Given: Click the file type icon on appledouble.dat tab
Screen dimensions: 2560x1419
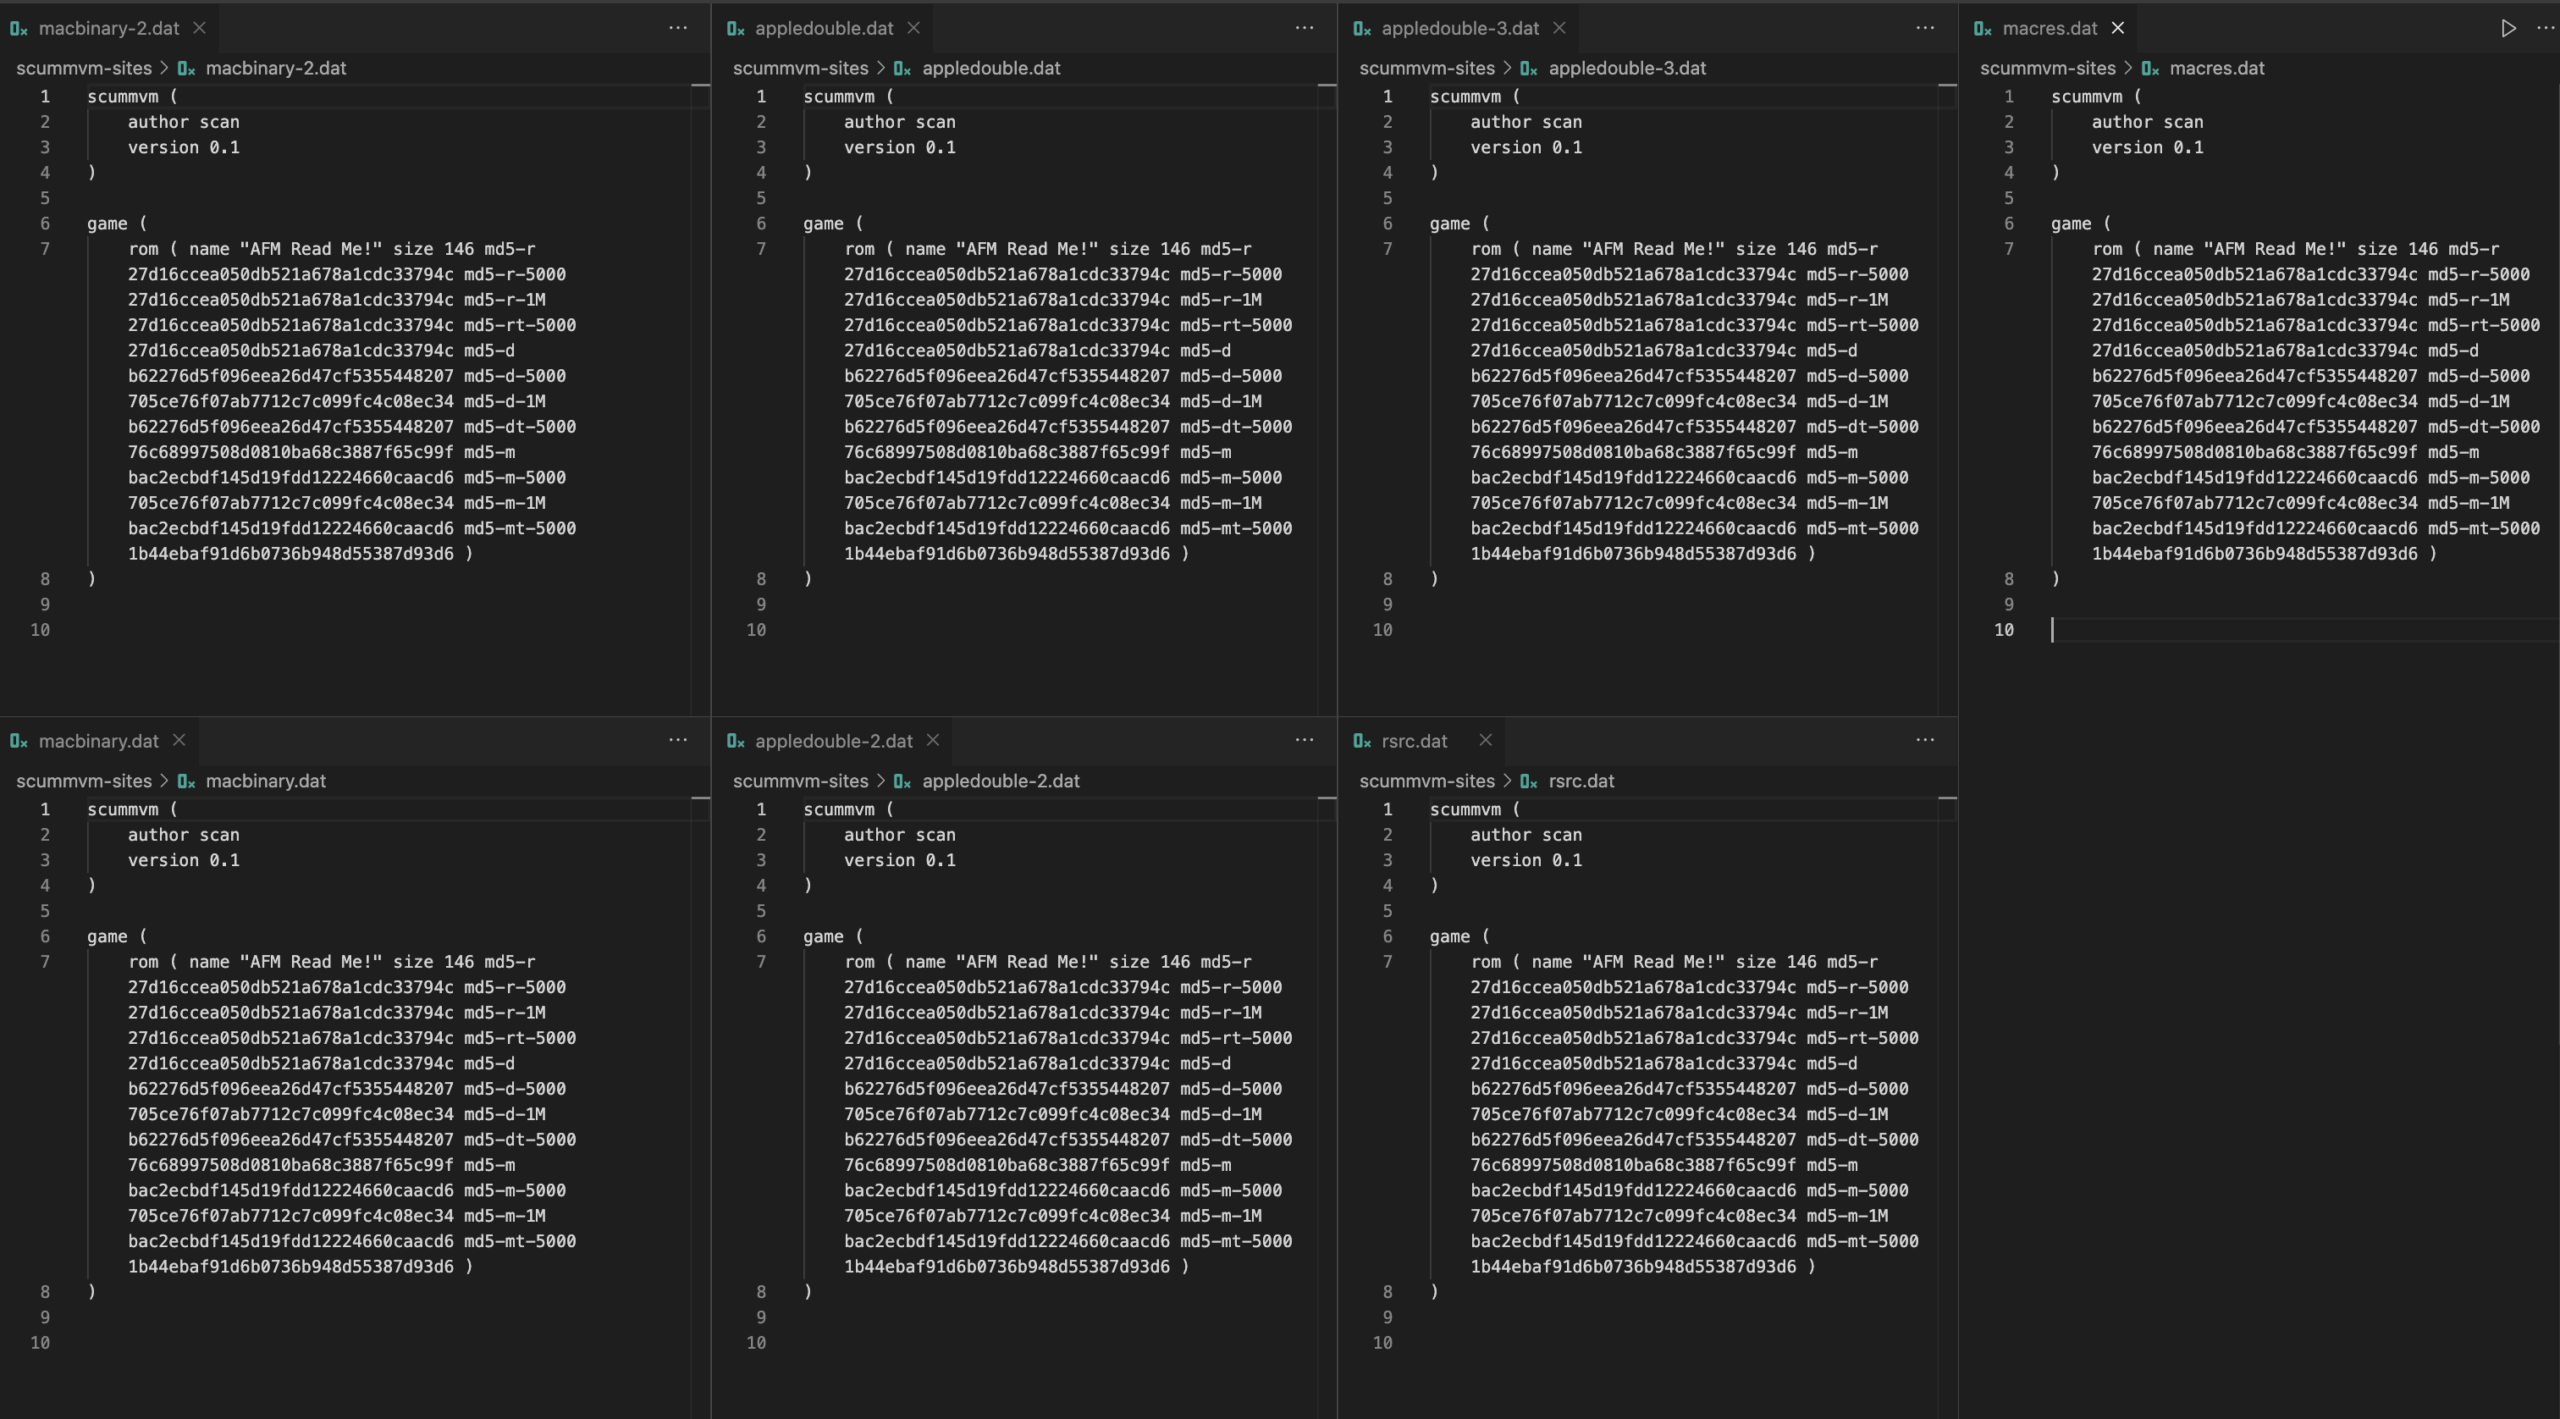Looking at the screenshot, I should tap(735, 29).
